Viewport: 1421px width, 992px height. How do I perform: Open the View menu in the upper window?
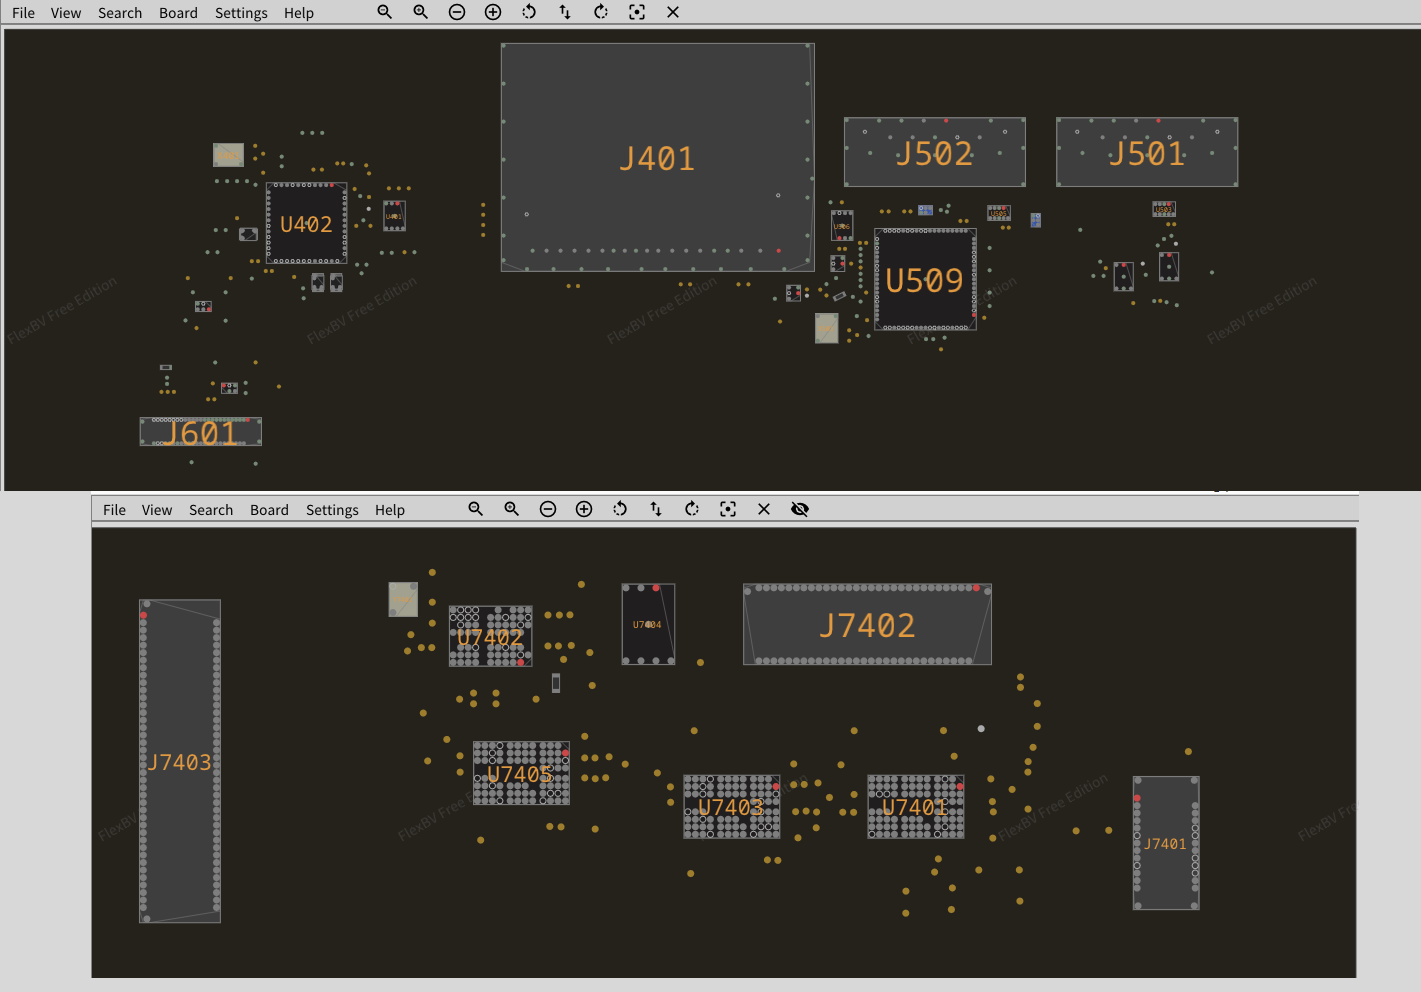pos(66,13)
